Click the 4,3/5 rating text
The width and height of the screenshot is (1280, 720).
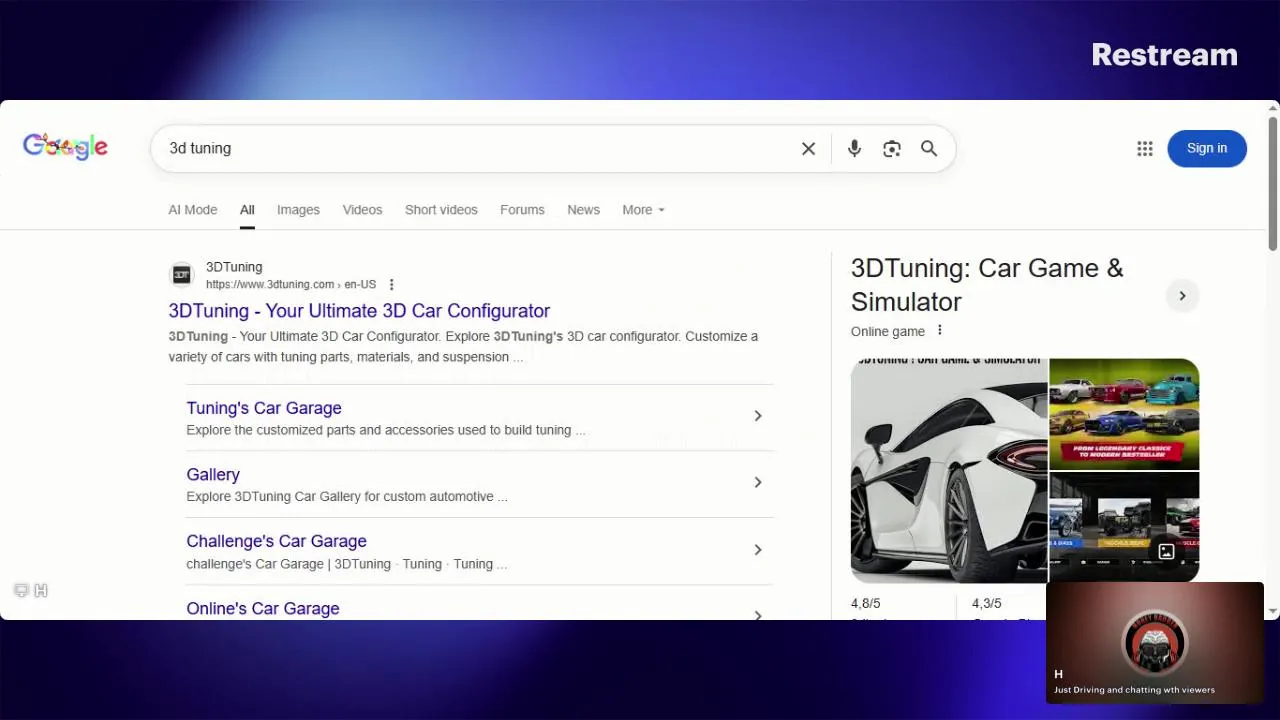click(x=987, y=604)
